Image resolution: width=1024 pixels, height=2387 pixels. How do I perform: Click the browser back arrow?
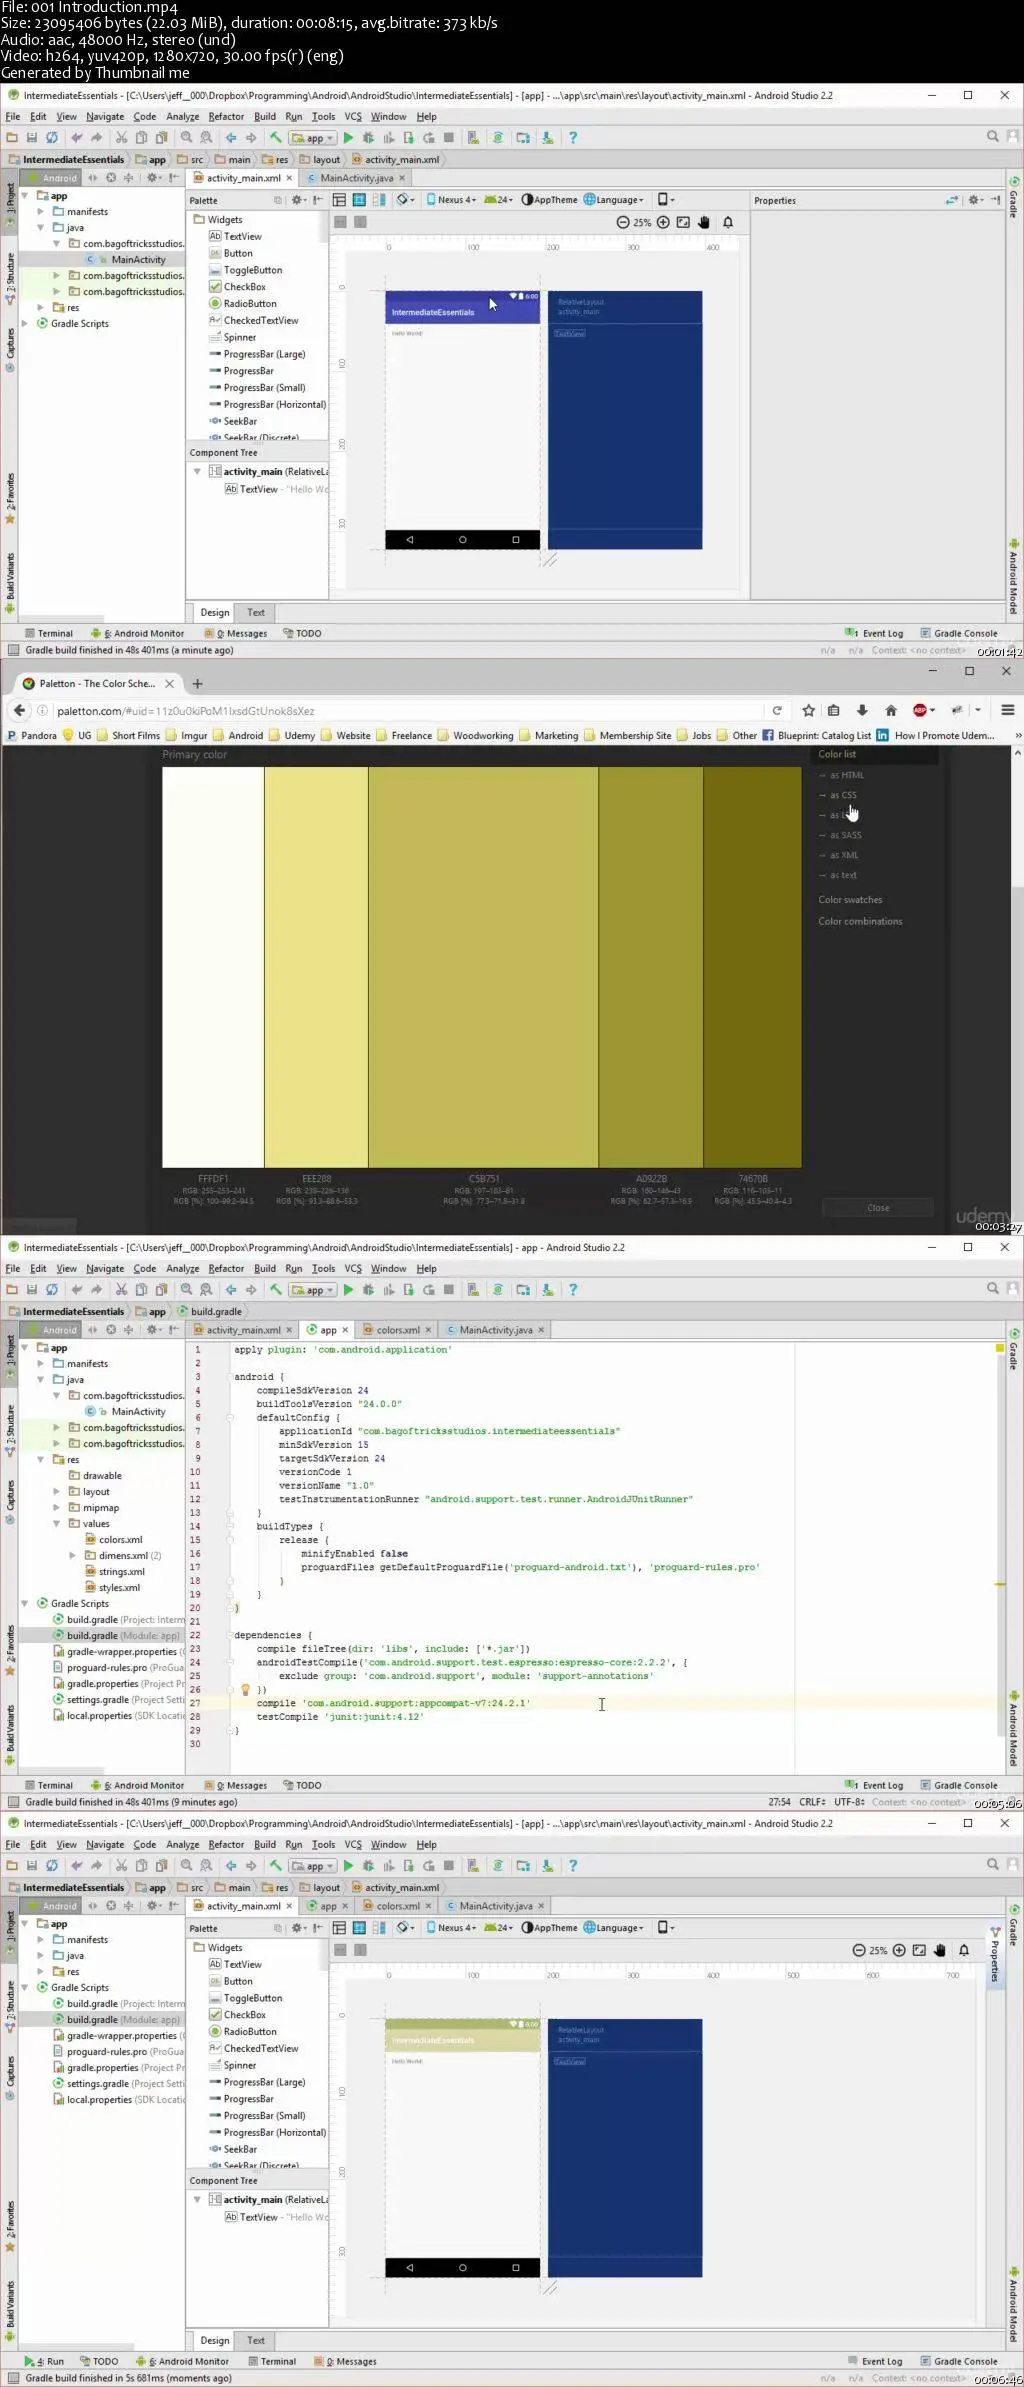click(19, 710)
